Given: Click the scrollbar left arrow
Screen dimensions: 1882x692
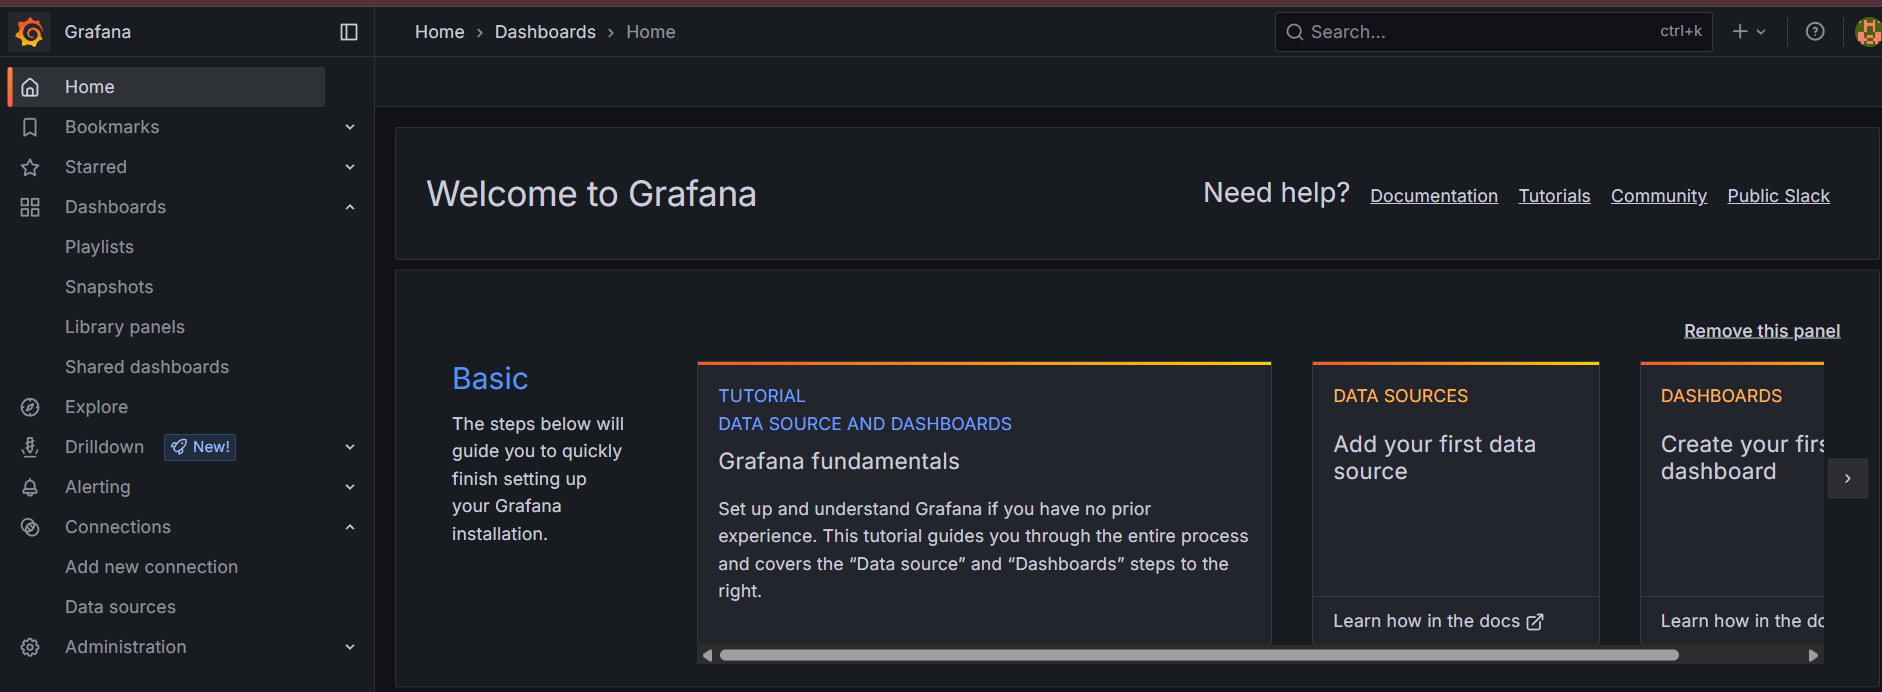Looking at the screenshot, I should [x=707, y=655].
